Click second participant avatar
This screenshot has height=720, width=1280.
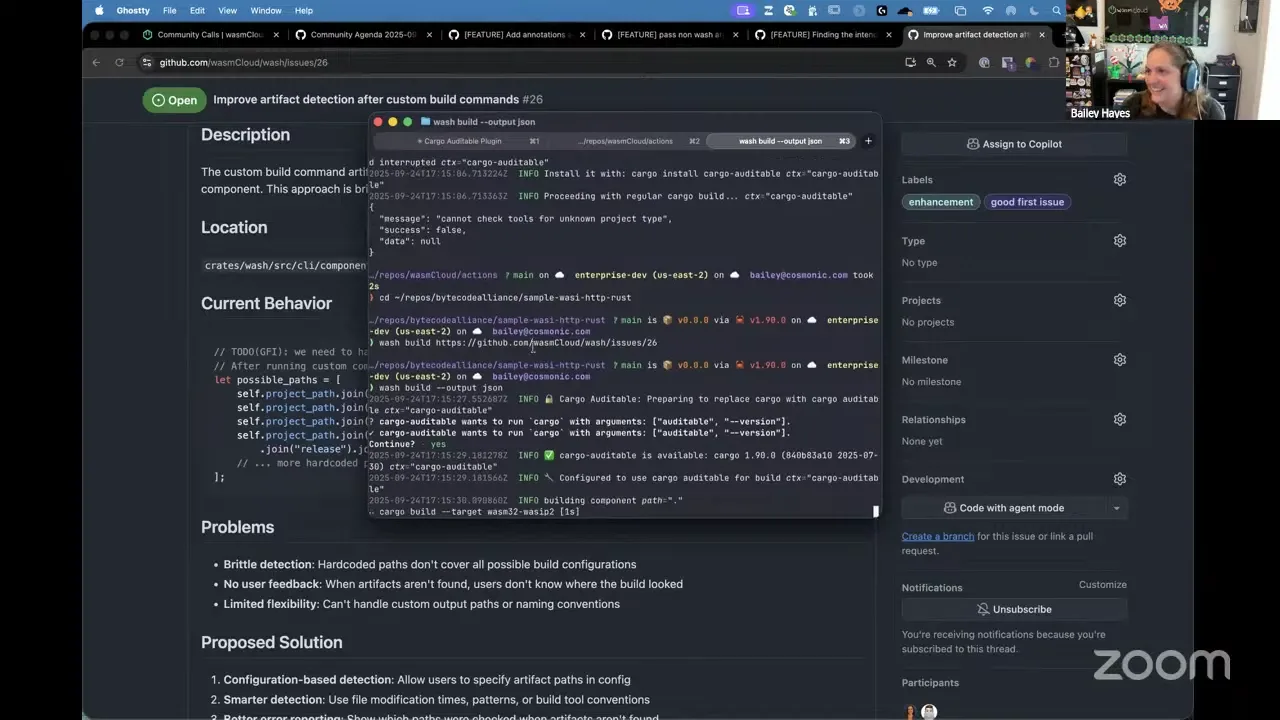point(929,712)
